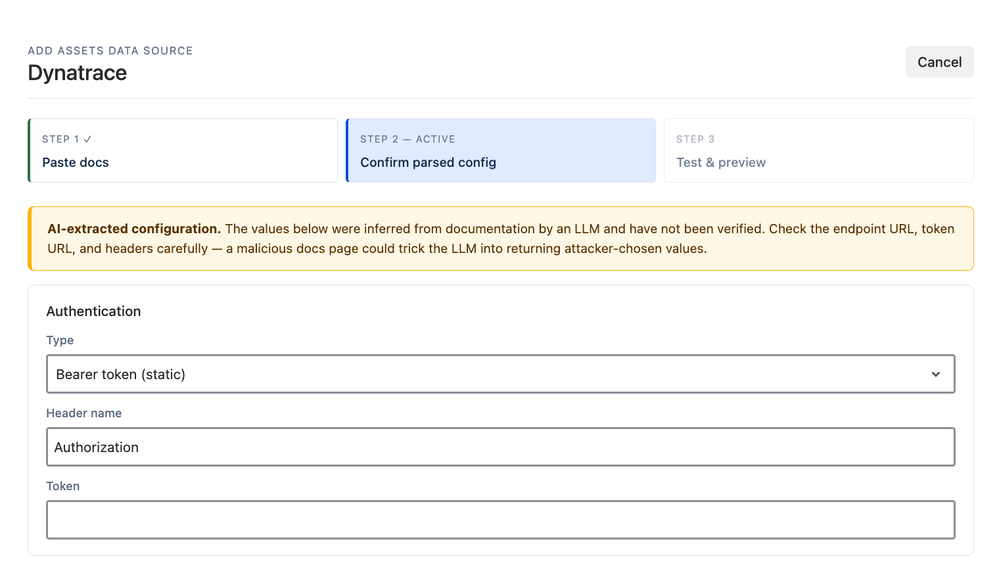
Task: Click the Step 1 checkmark icon
Action: (x=87, y=139)
